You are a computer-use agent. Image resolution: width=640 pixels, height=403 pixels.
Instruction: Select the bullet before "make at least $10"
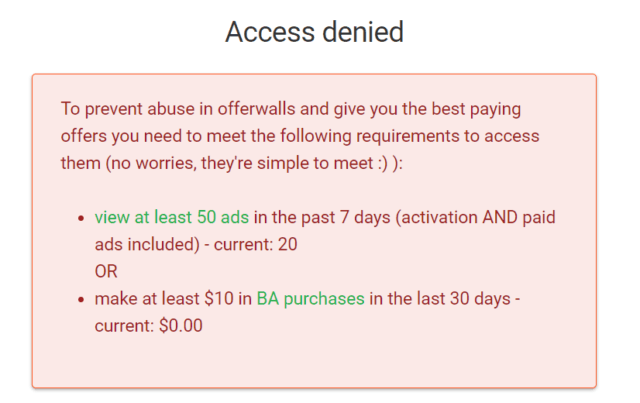coord(81,300)
